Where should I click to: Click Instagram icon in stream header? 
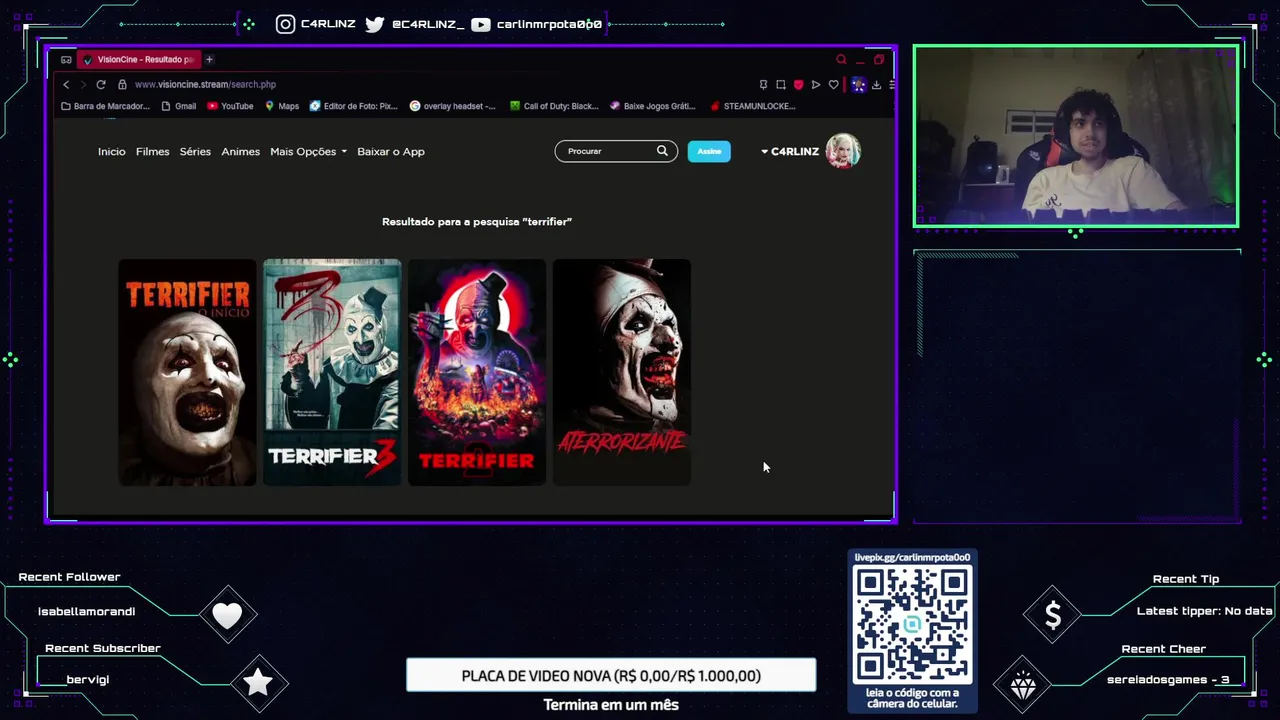point(286,24)
